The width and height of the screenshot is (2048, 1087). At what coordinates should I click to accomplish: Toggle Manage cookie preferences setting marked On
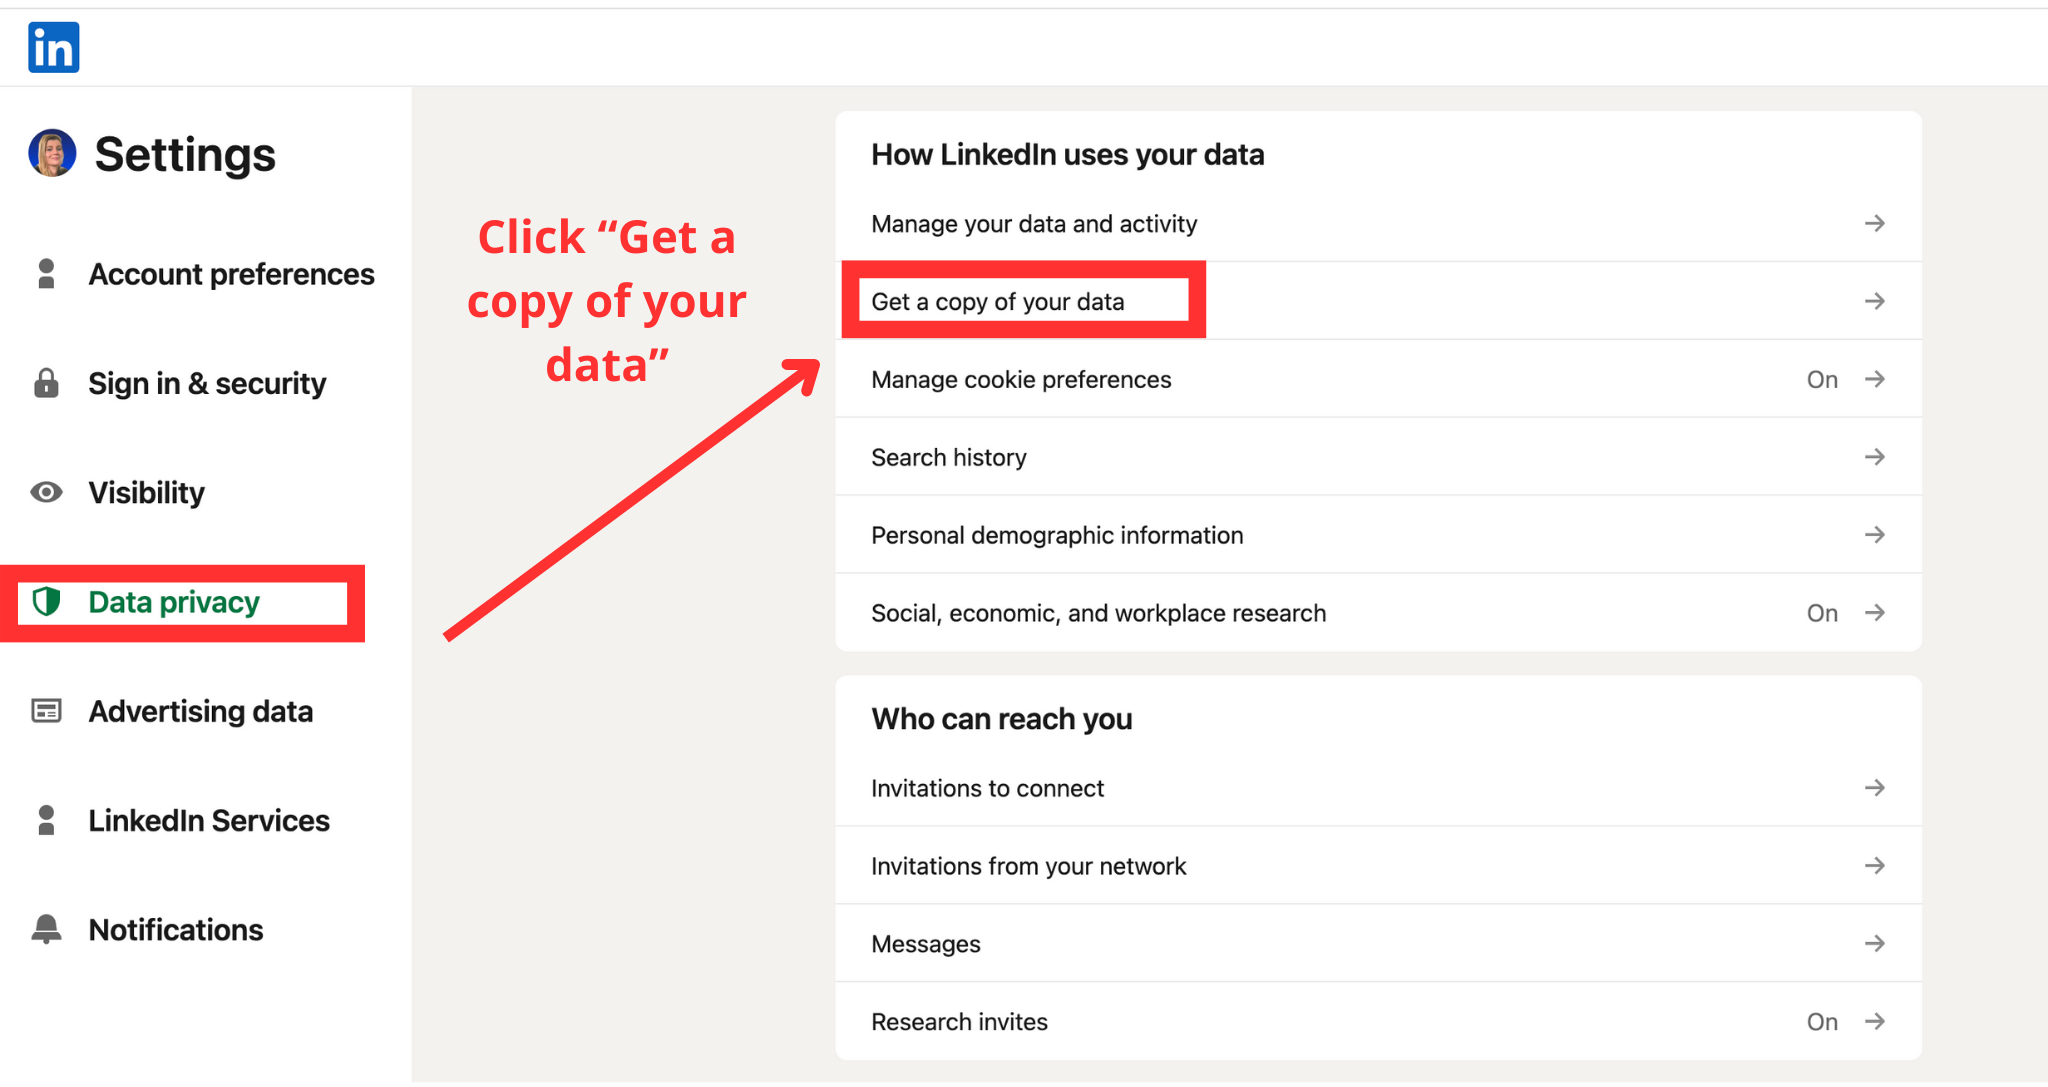tap(1822, 379)
